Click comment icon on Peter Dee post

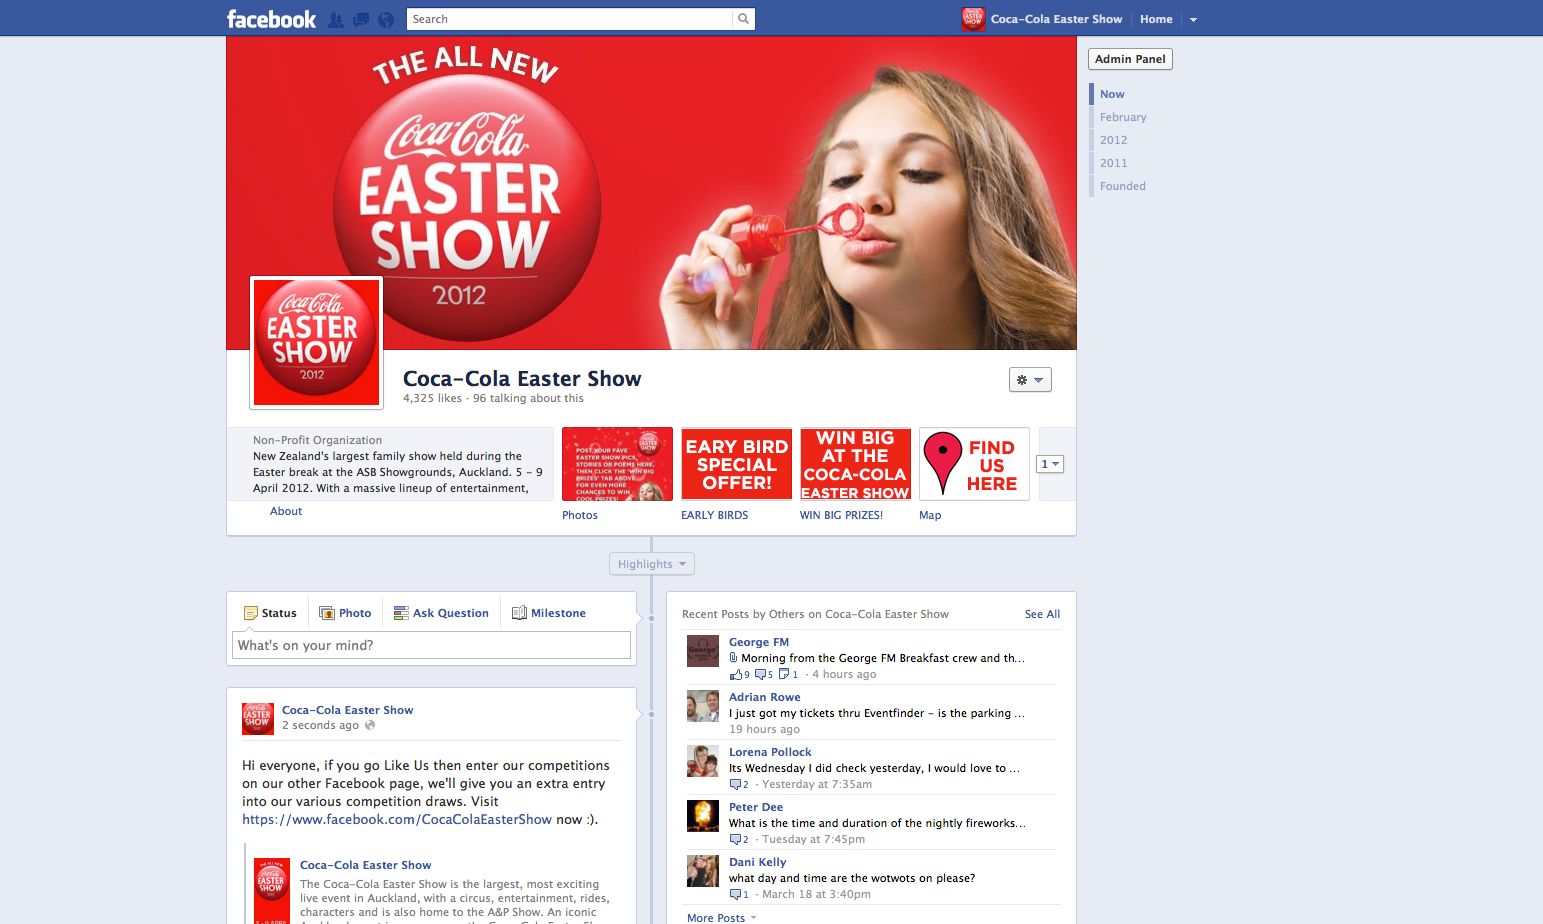[735, 840]
